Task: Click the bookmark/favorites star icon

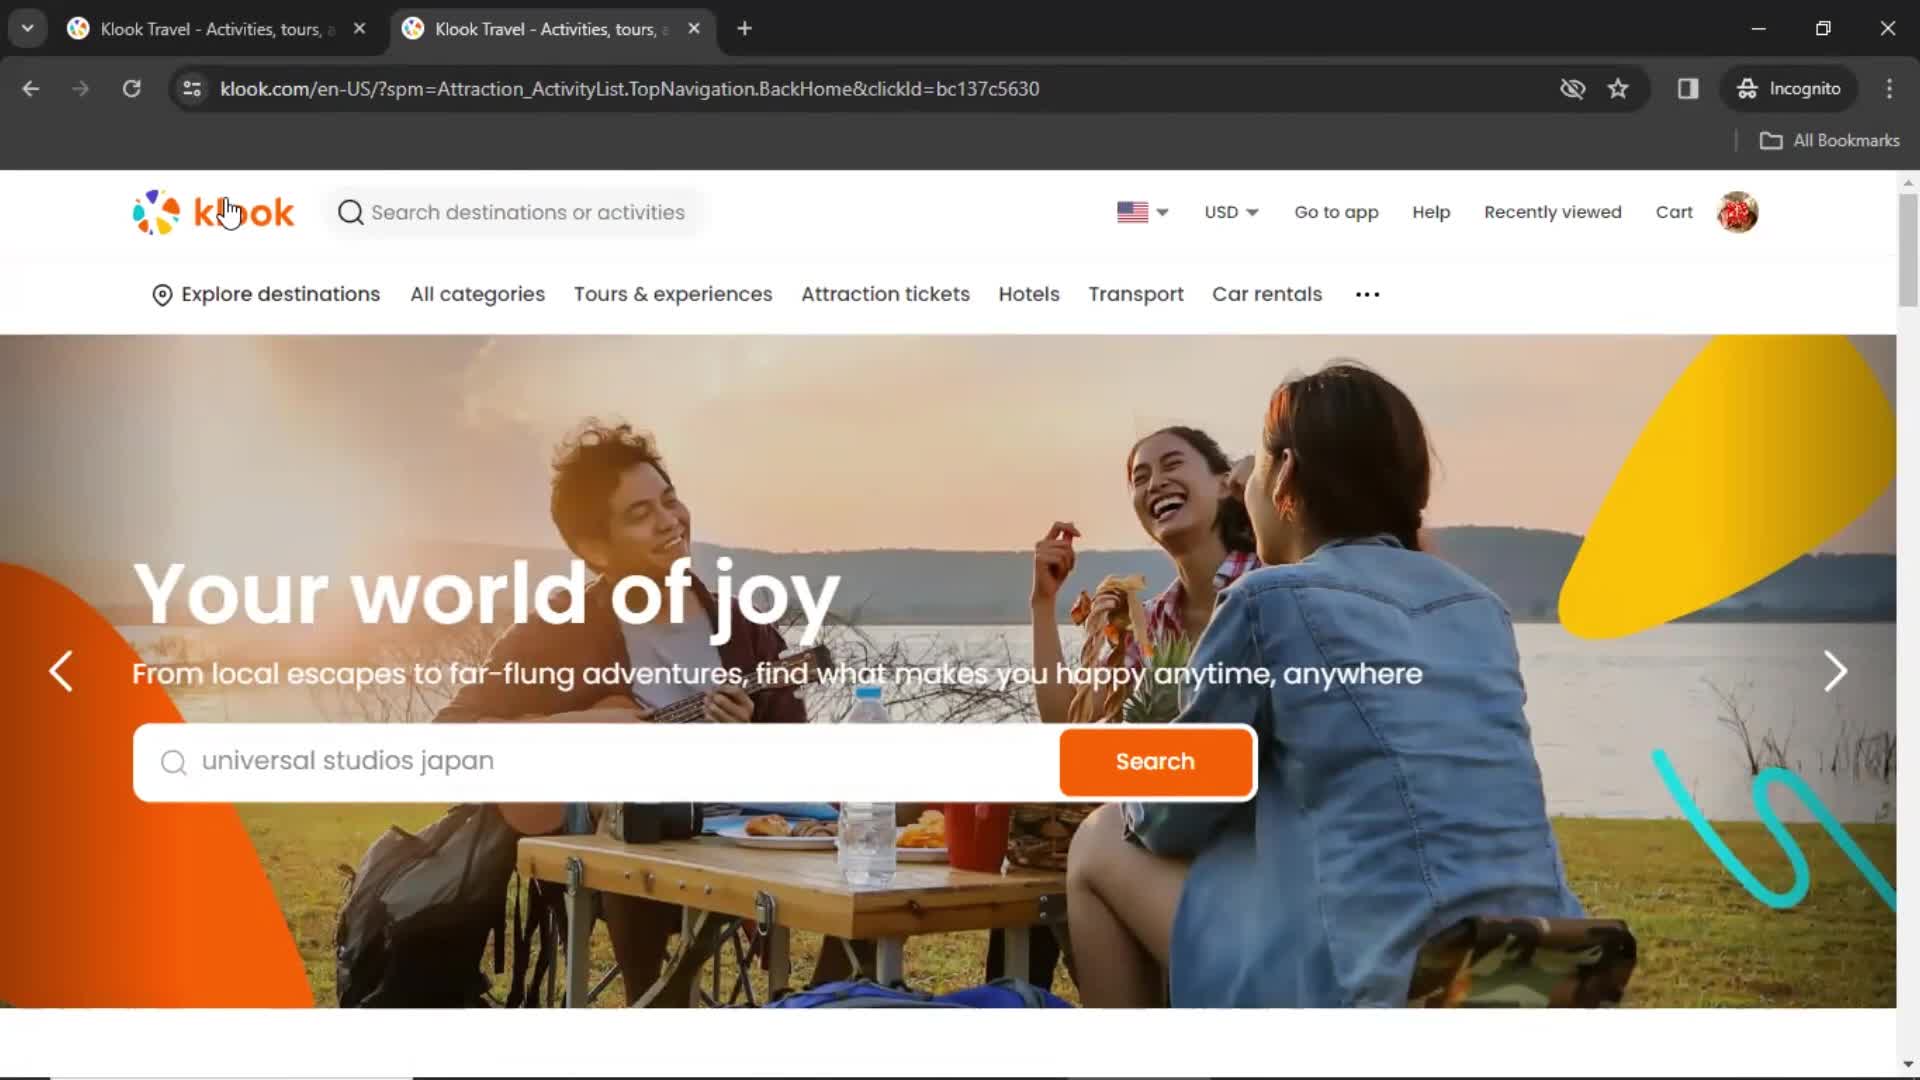Action: click(x=1617, y=88)
